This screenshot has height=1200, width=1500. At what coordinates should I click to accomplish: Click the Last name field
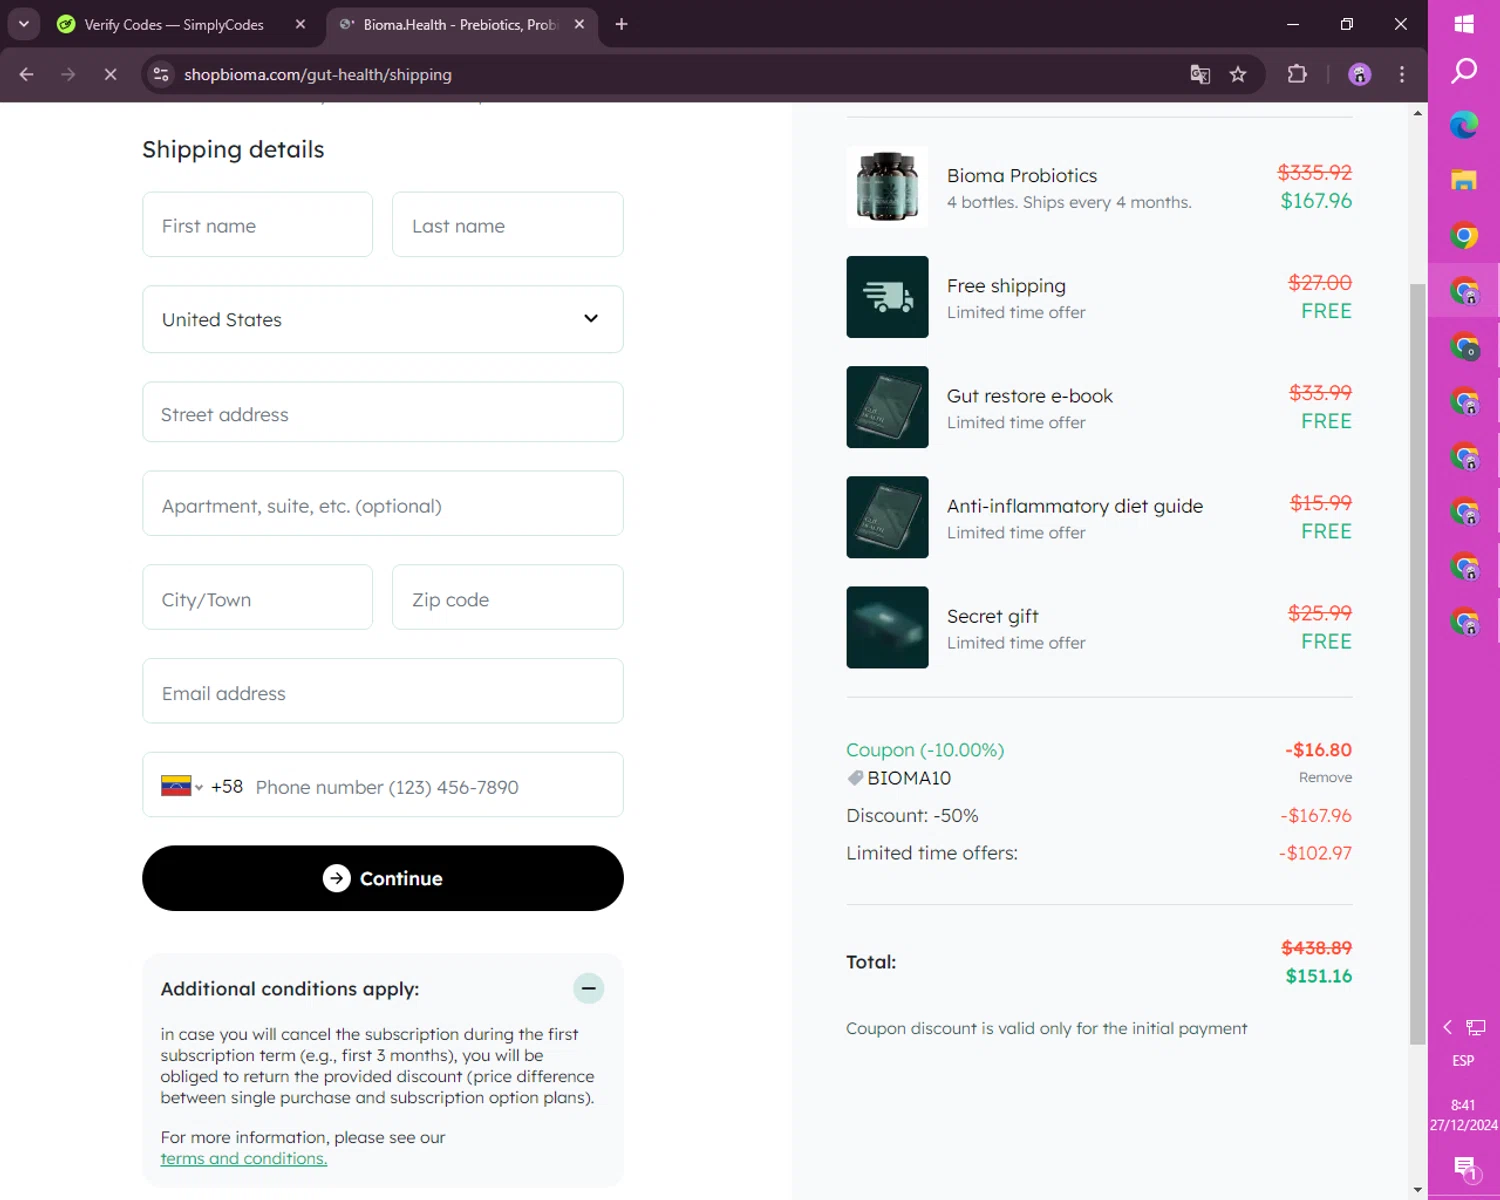click(507, 225)
